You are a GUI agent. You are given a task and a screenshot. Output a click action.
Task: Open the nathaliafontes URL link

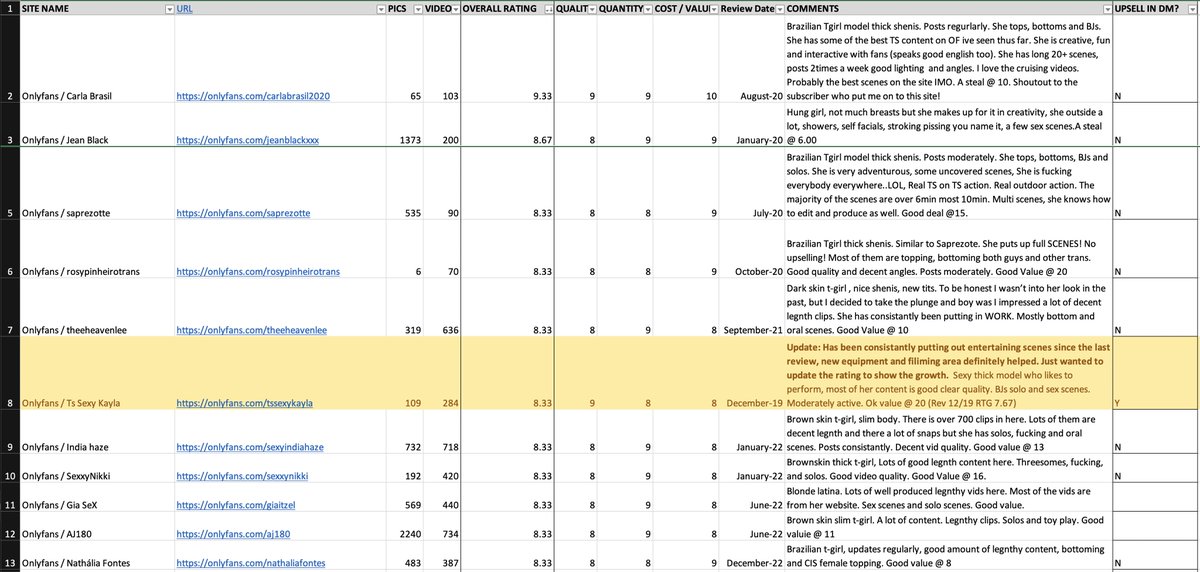pyautogui.click(x=251, y=565)
